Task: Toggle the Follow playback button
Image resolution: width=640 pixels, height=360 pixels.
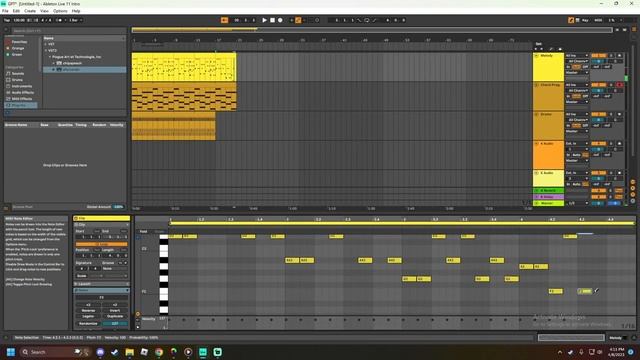Action: pyautogui.click(x=224, y=20)
